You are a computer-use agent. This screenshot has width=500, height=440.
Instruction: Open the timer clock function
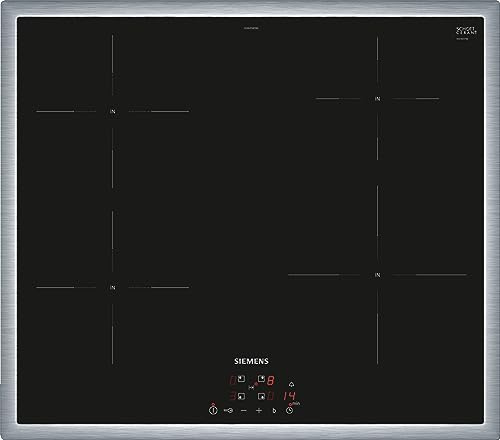click(x=289, y=410)
